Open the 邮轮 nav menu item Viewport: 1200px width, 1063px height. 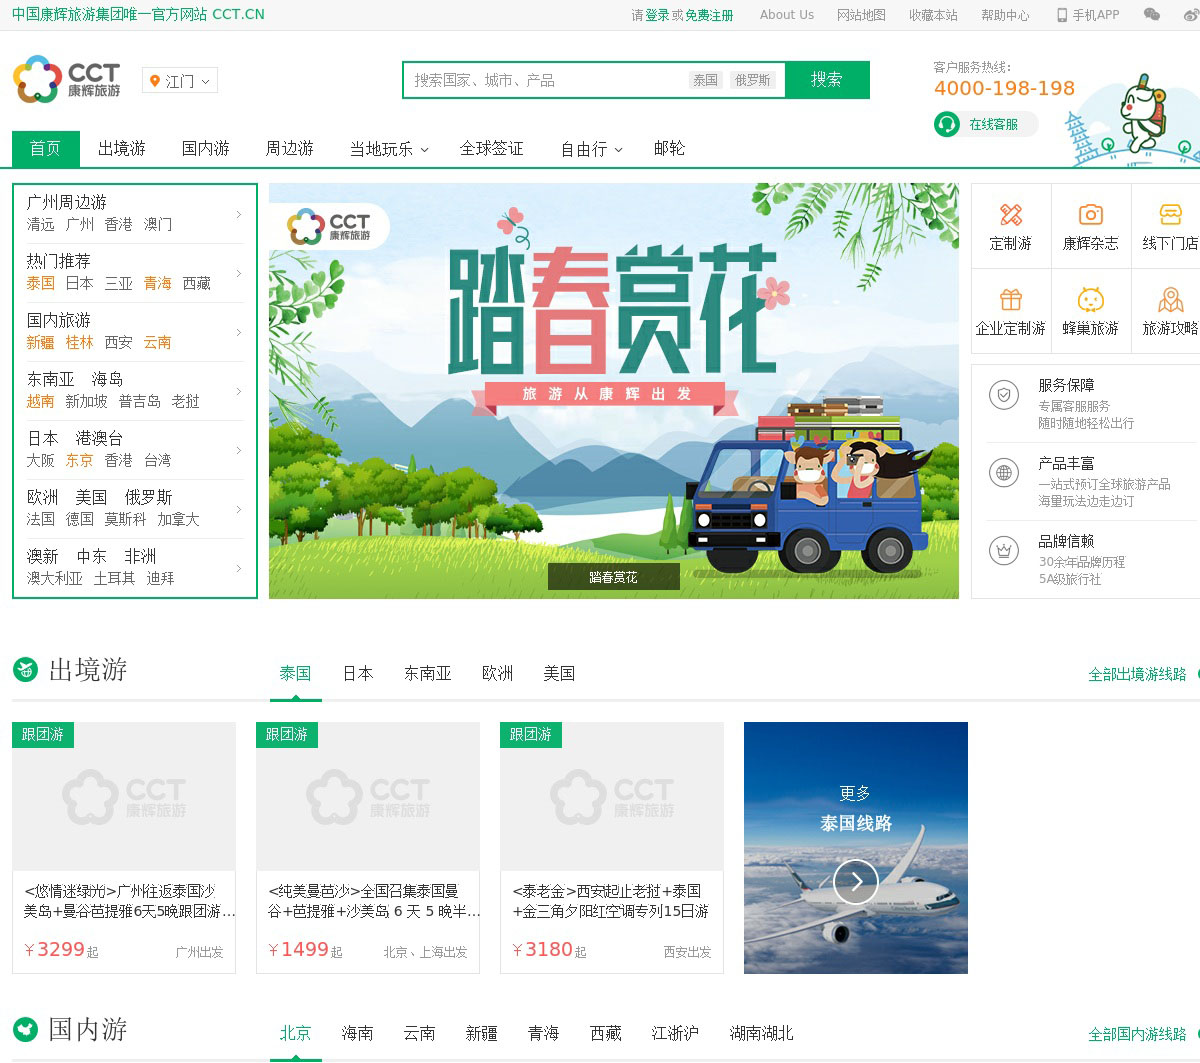pos(669,149)
